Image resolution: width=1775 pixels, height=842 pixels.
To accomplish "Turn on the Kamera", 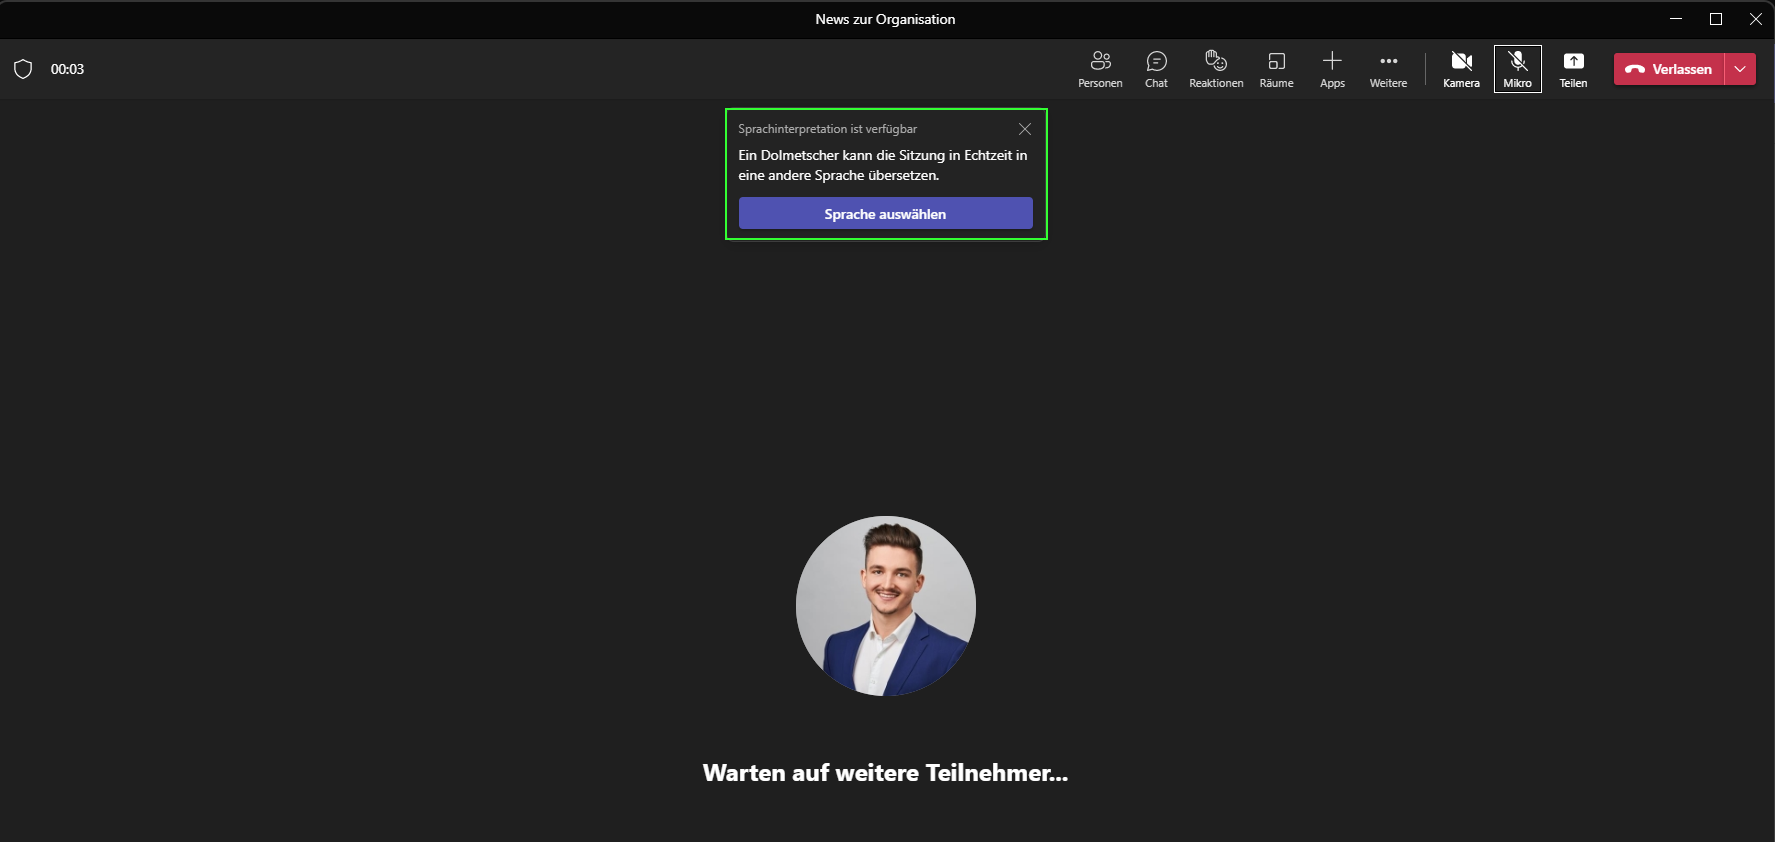I will pos(1461,69).
